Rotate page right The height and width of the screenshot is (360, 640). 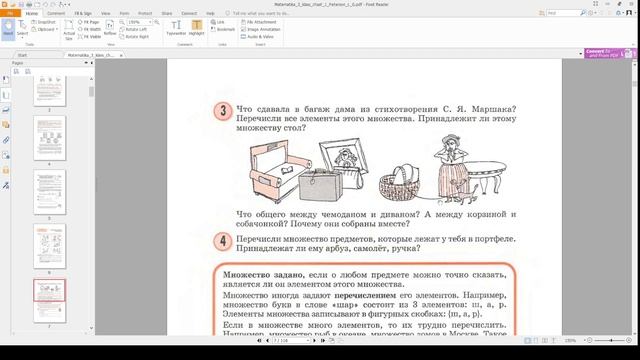134,37
